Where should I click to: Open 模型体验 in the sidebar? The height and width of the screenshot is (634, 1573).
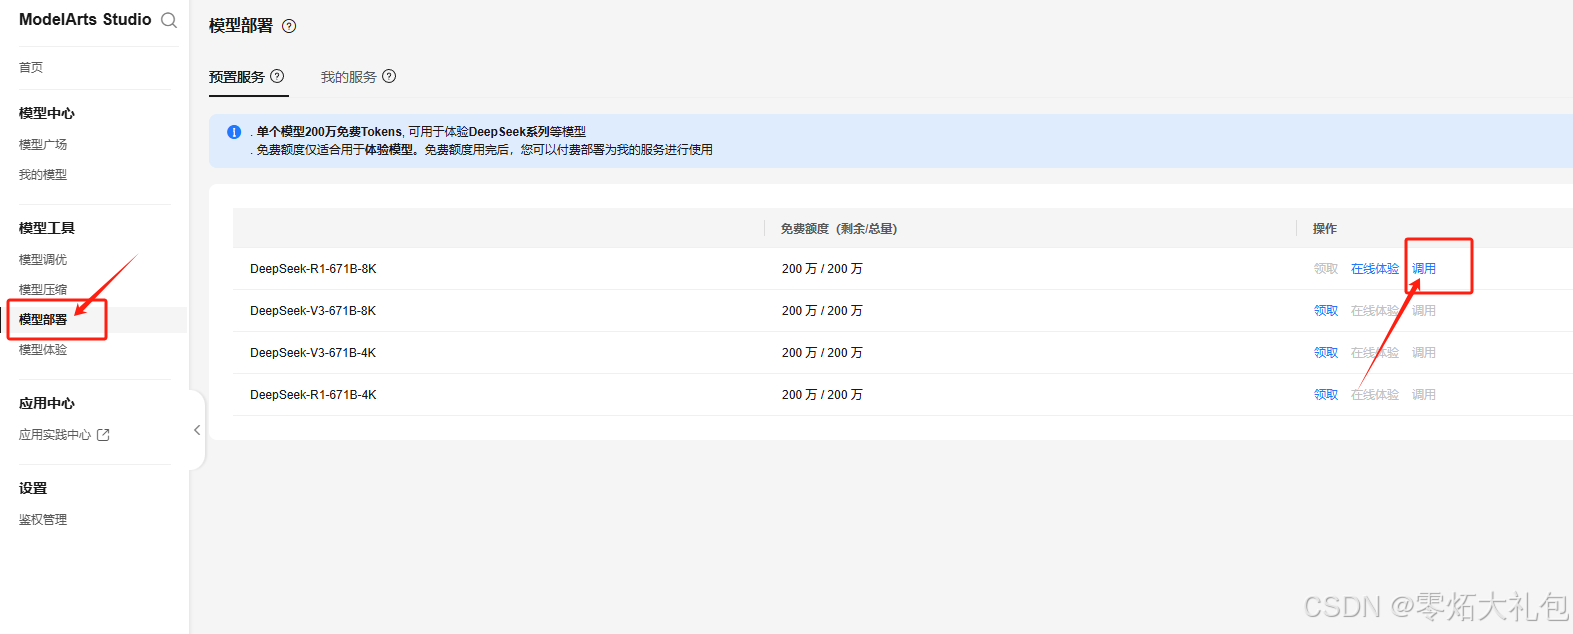[43, 349]
